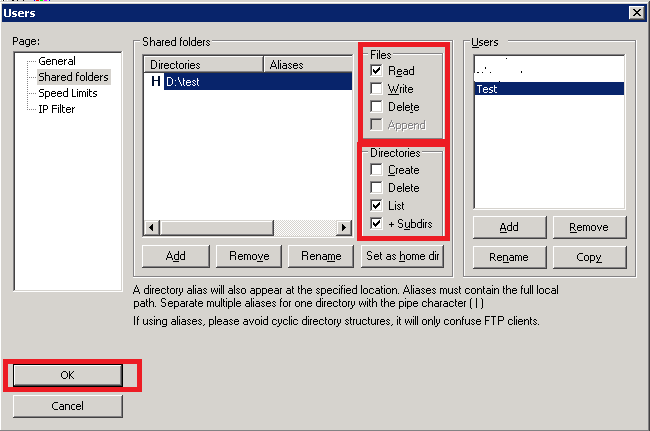This screenshot has width=650, height=431.
Task: Toggle the Files Read checkbox
Action: click(376, 70)
